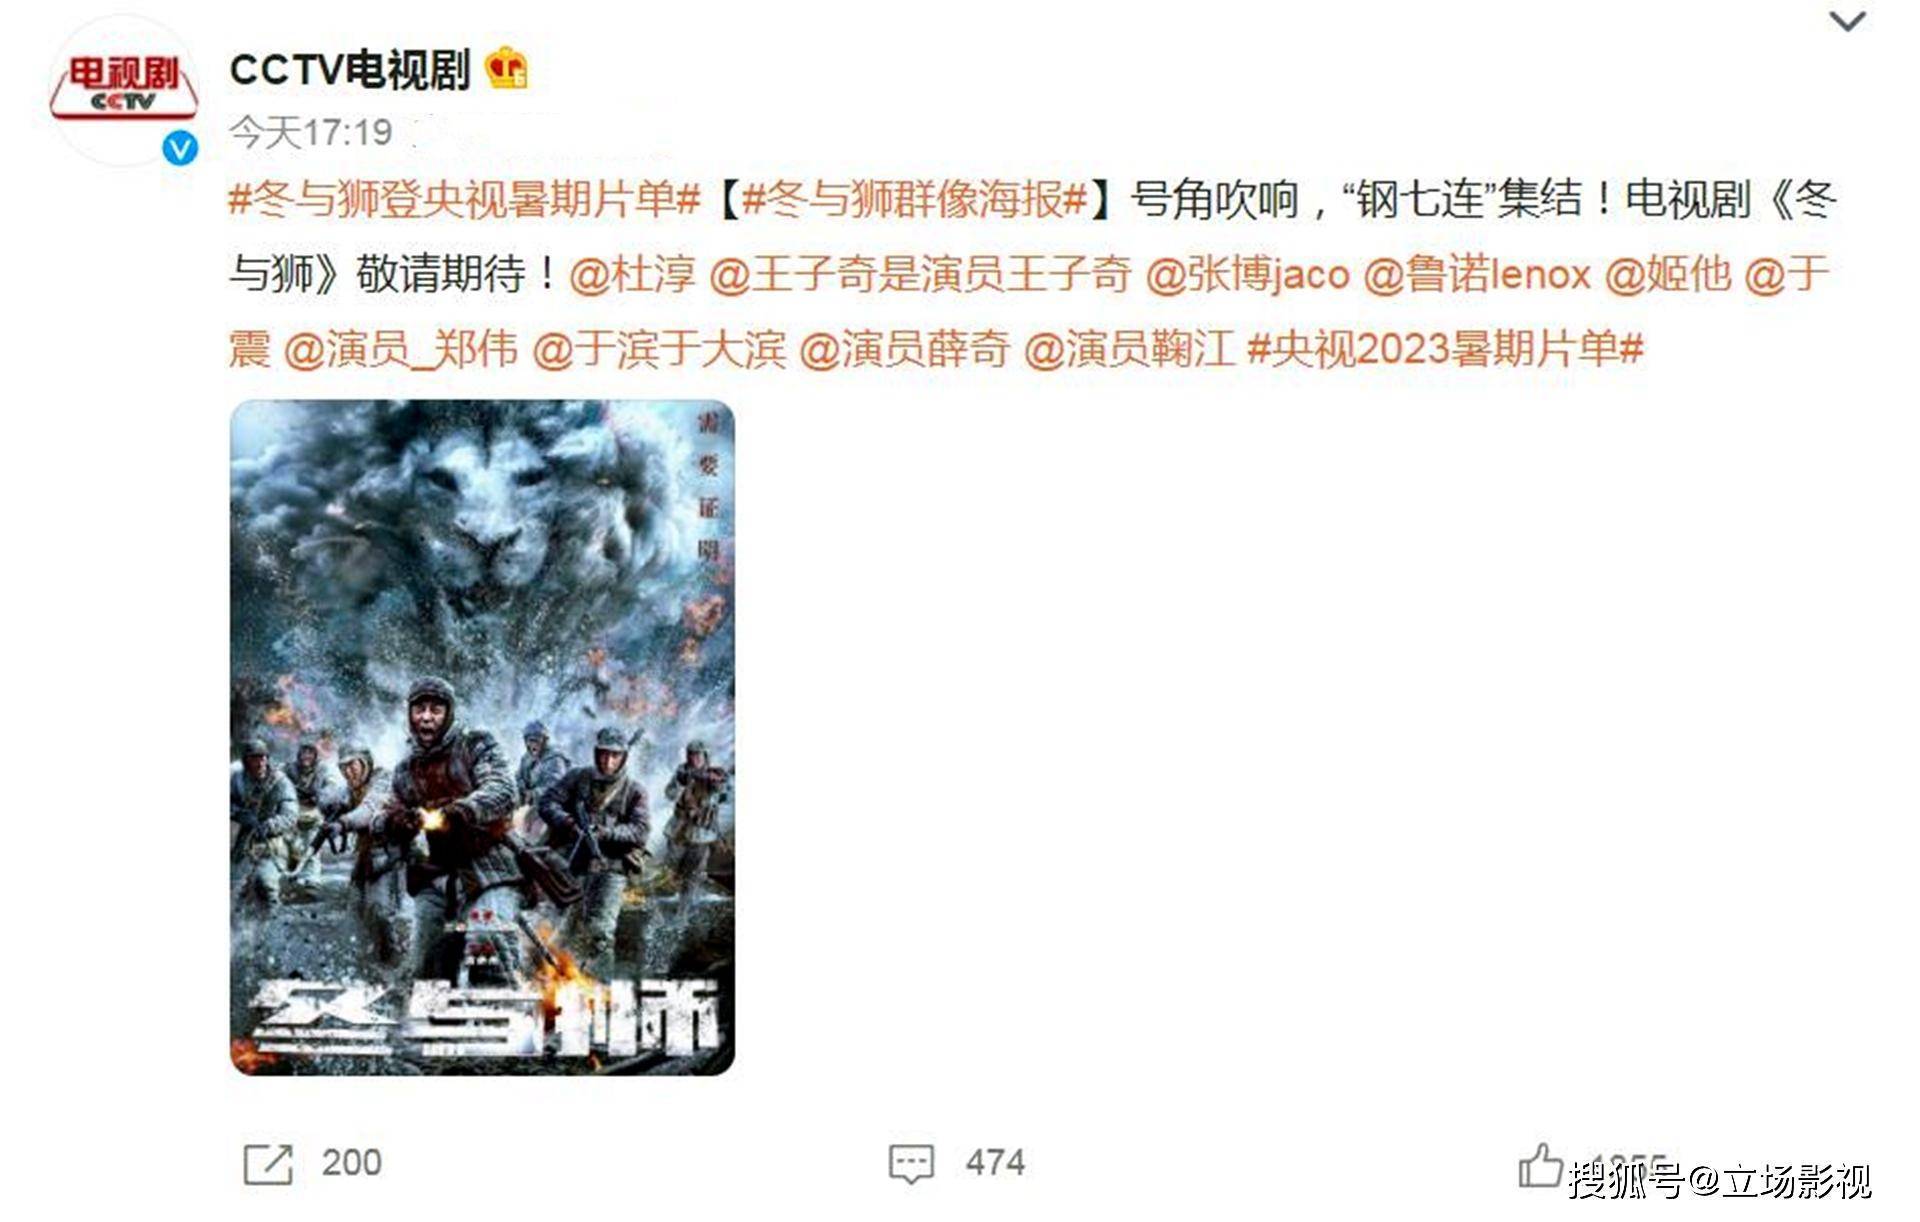The height and width of the screenshot is (1222, 1920).
Task: Open the post options chevron menu
Action: 1846,21
